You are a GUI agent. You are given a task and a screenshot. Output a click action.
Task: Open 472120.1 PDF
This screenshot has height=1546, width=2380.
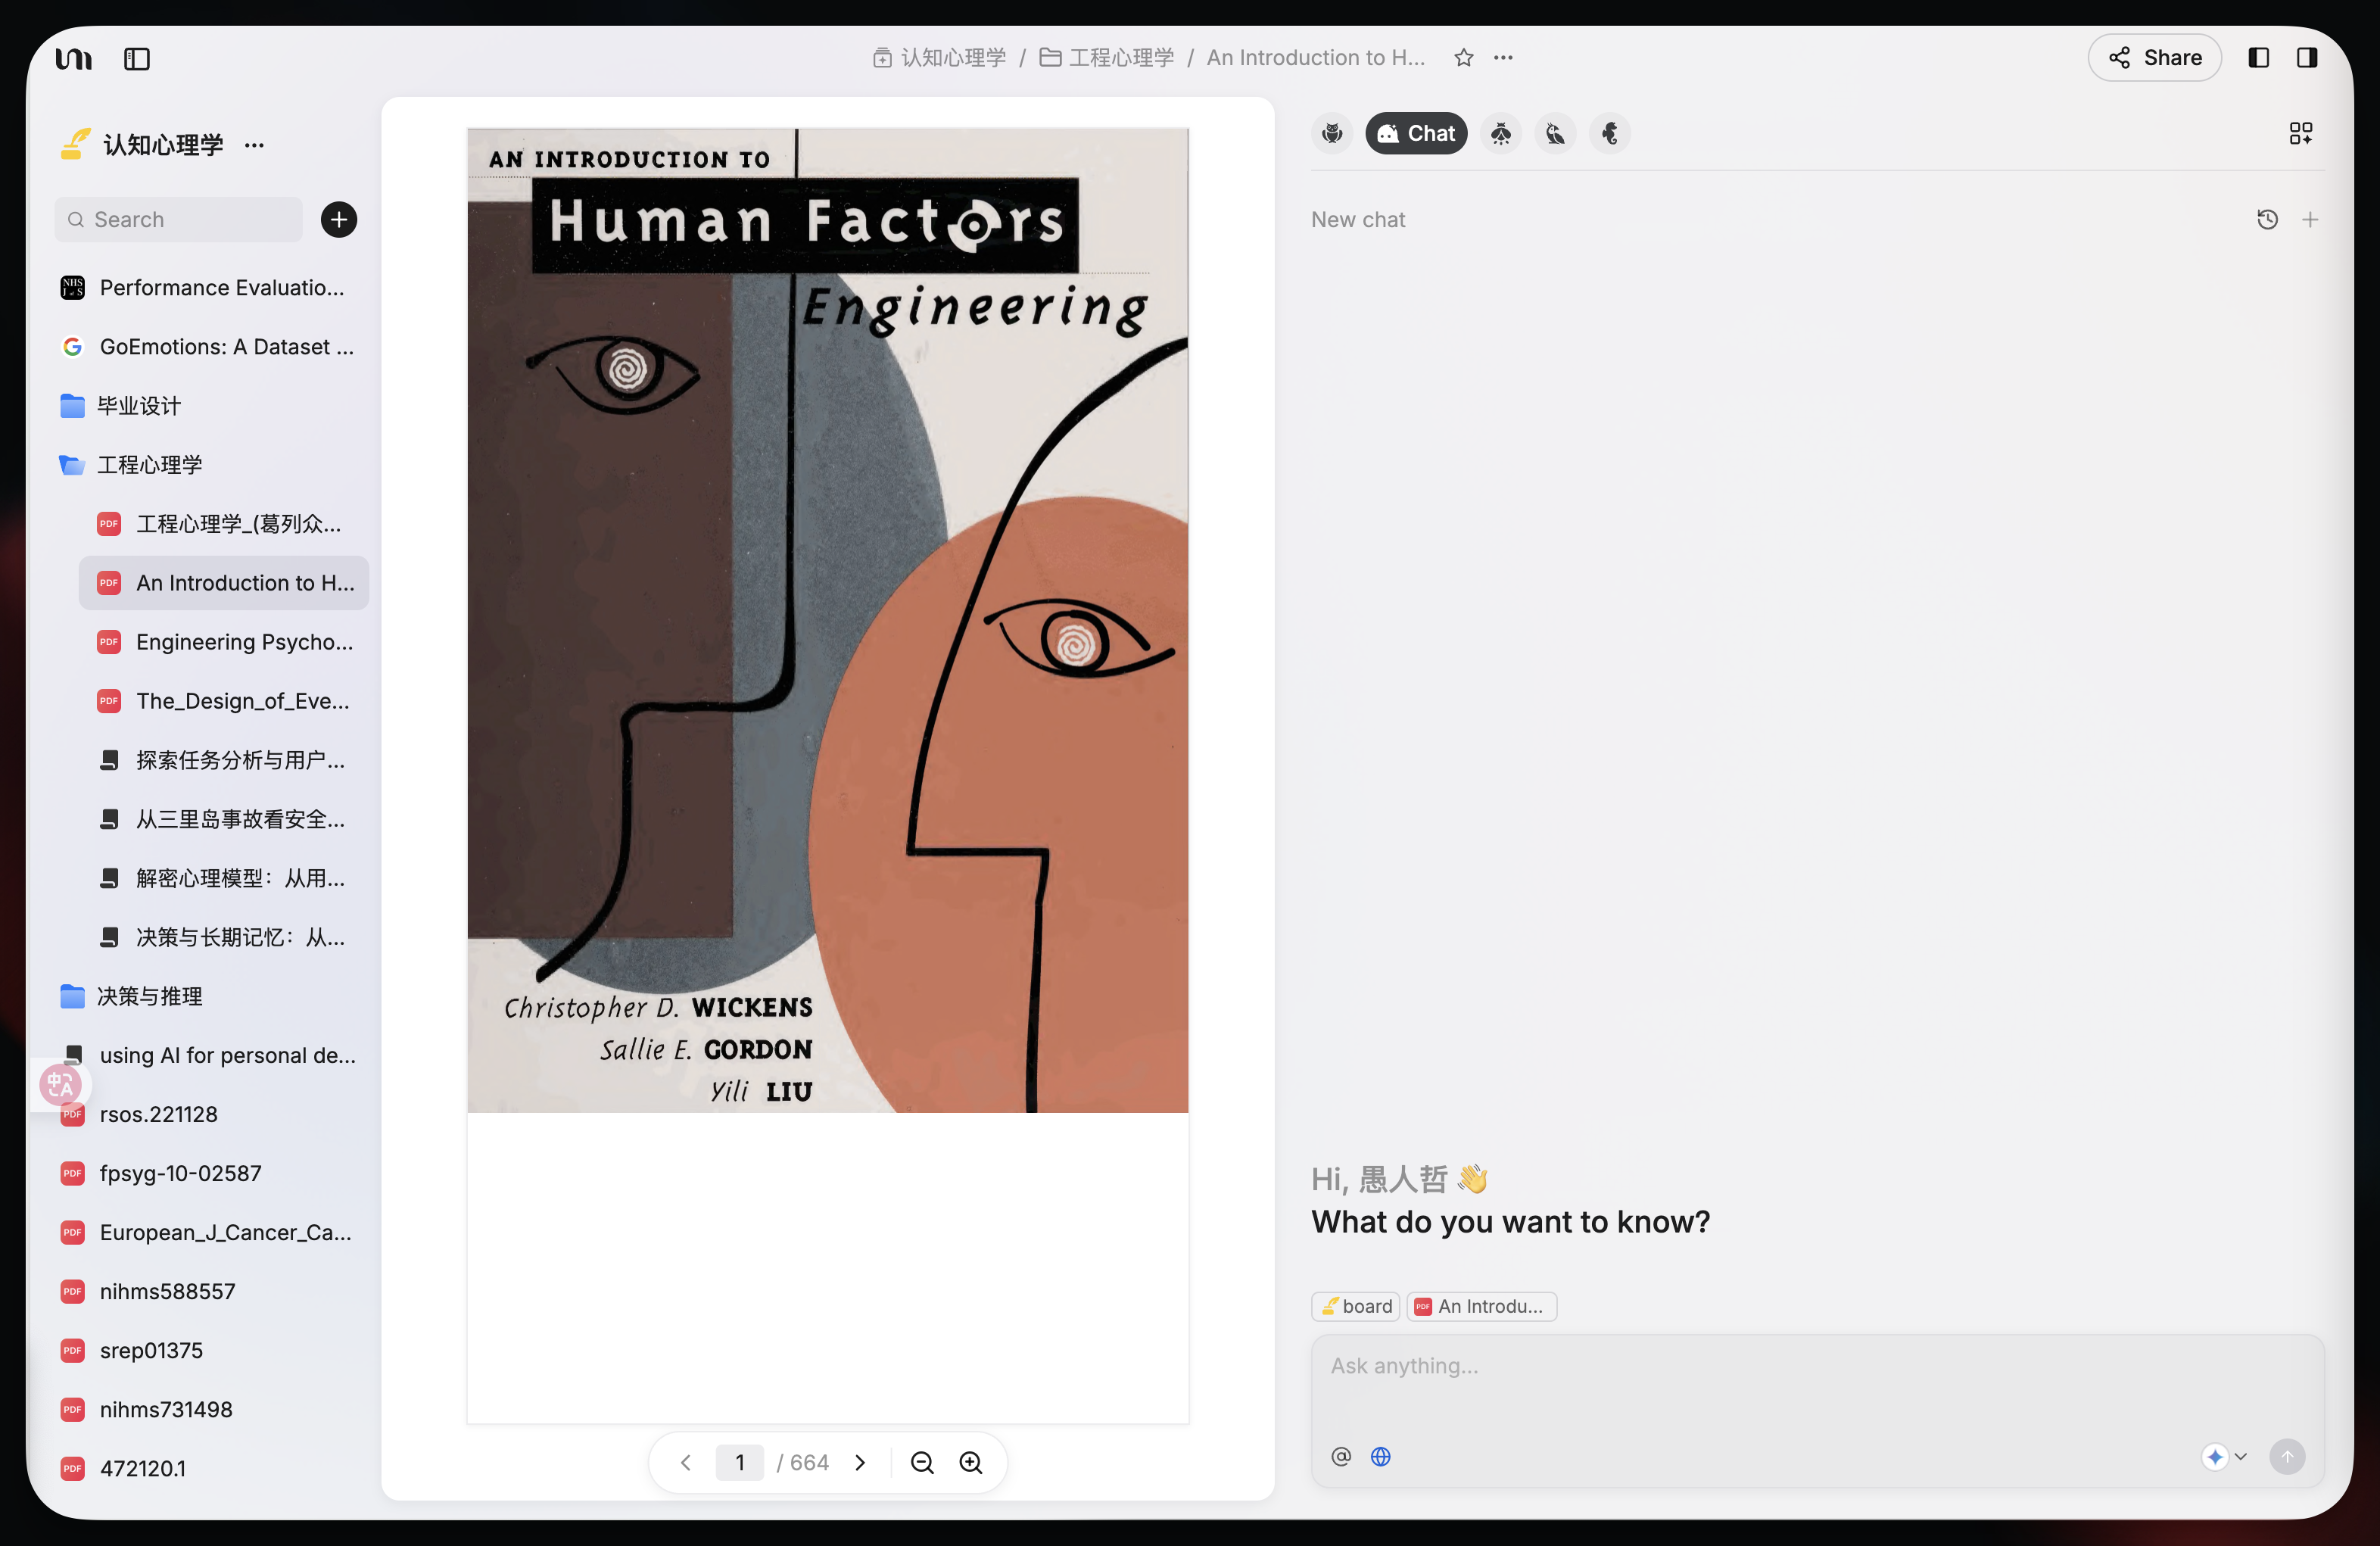[210, 1468]
